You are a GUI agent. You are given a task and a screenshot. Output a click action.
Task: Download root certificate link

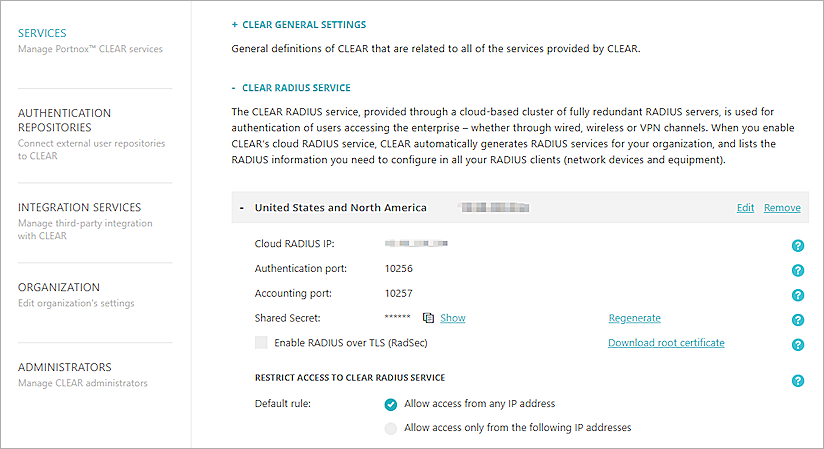coord(666,343)
